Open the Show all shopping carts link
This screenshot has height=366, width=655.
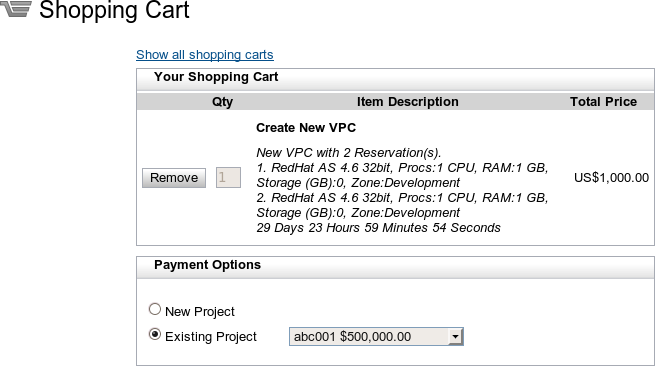[205, 55]
